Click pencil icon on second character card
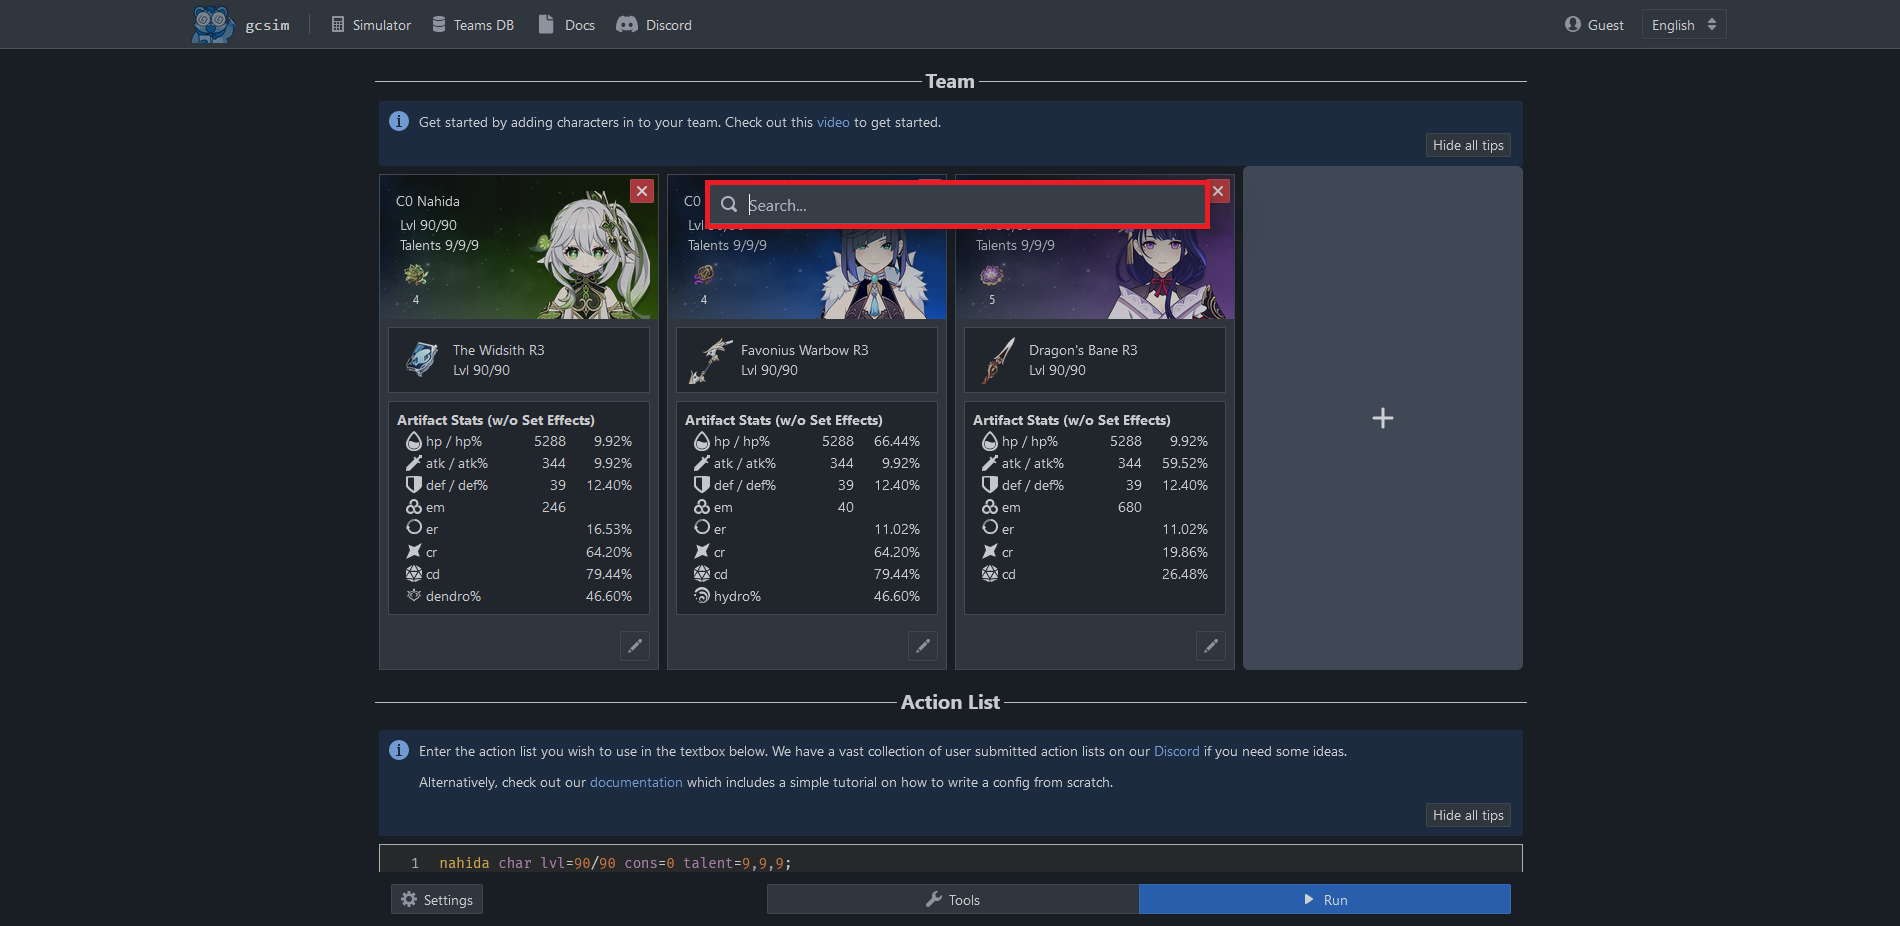The height and width of the screenshot is (926, 1900). [x=923, y=646]
